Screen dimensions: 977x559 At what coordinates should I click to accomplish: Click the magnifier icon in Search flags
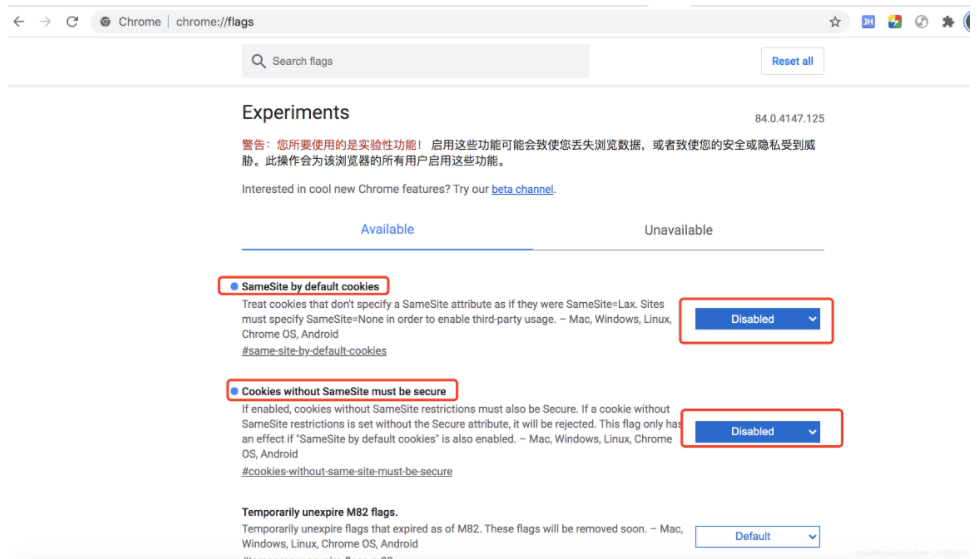(258, 61)
